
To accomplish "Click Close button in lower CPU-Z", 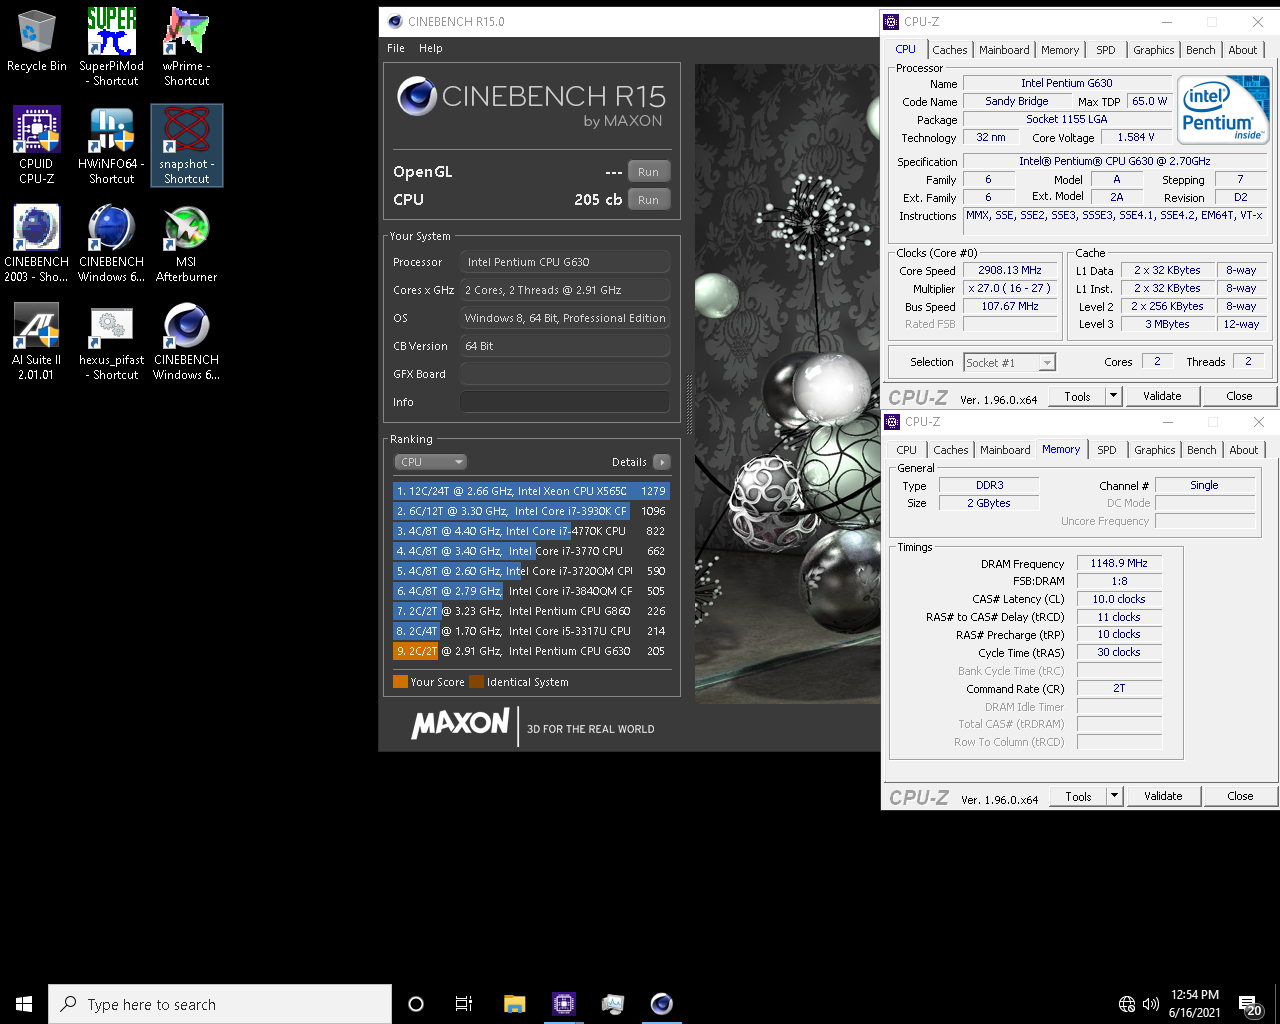I will pyautogui.click(x=1240, y=796).
